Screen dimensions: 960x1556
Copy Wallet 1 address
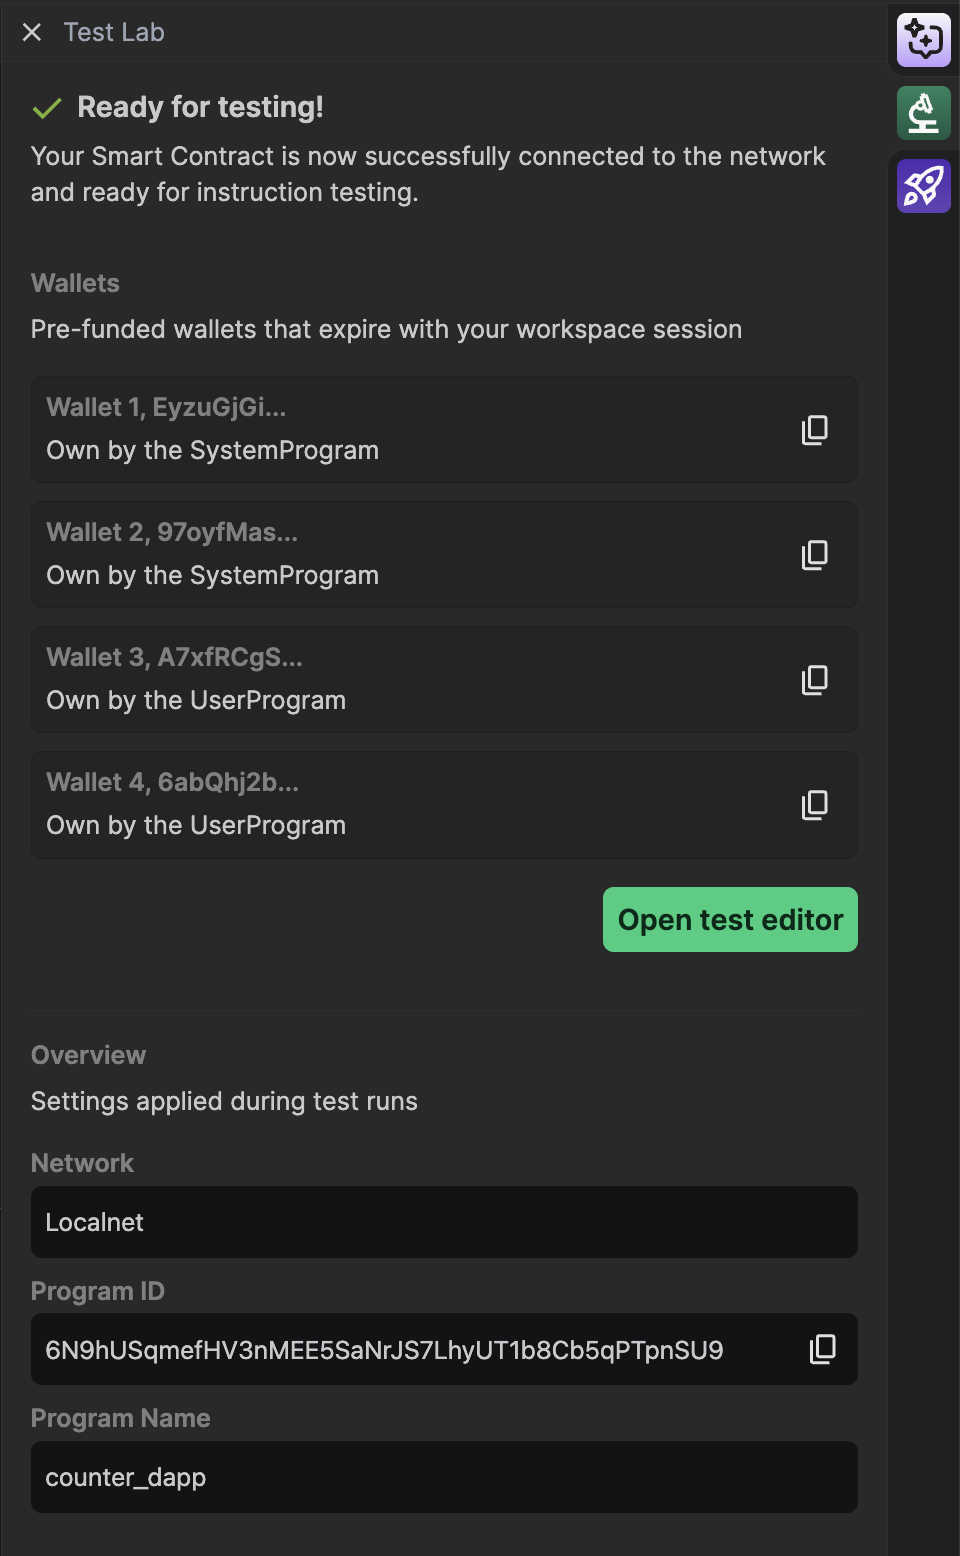pyautogui.click(x=815, y=430)
